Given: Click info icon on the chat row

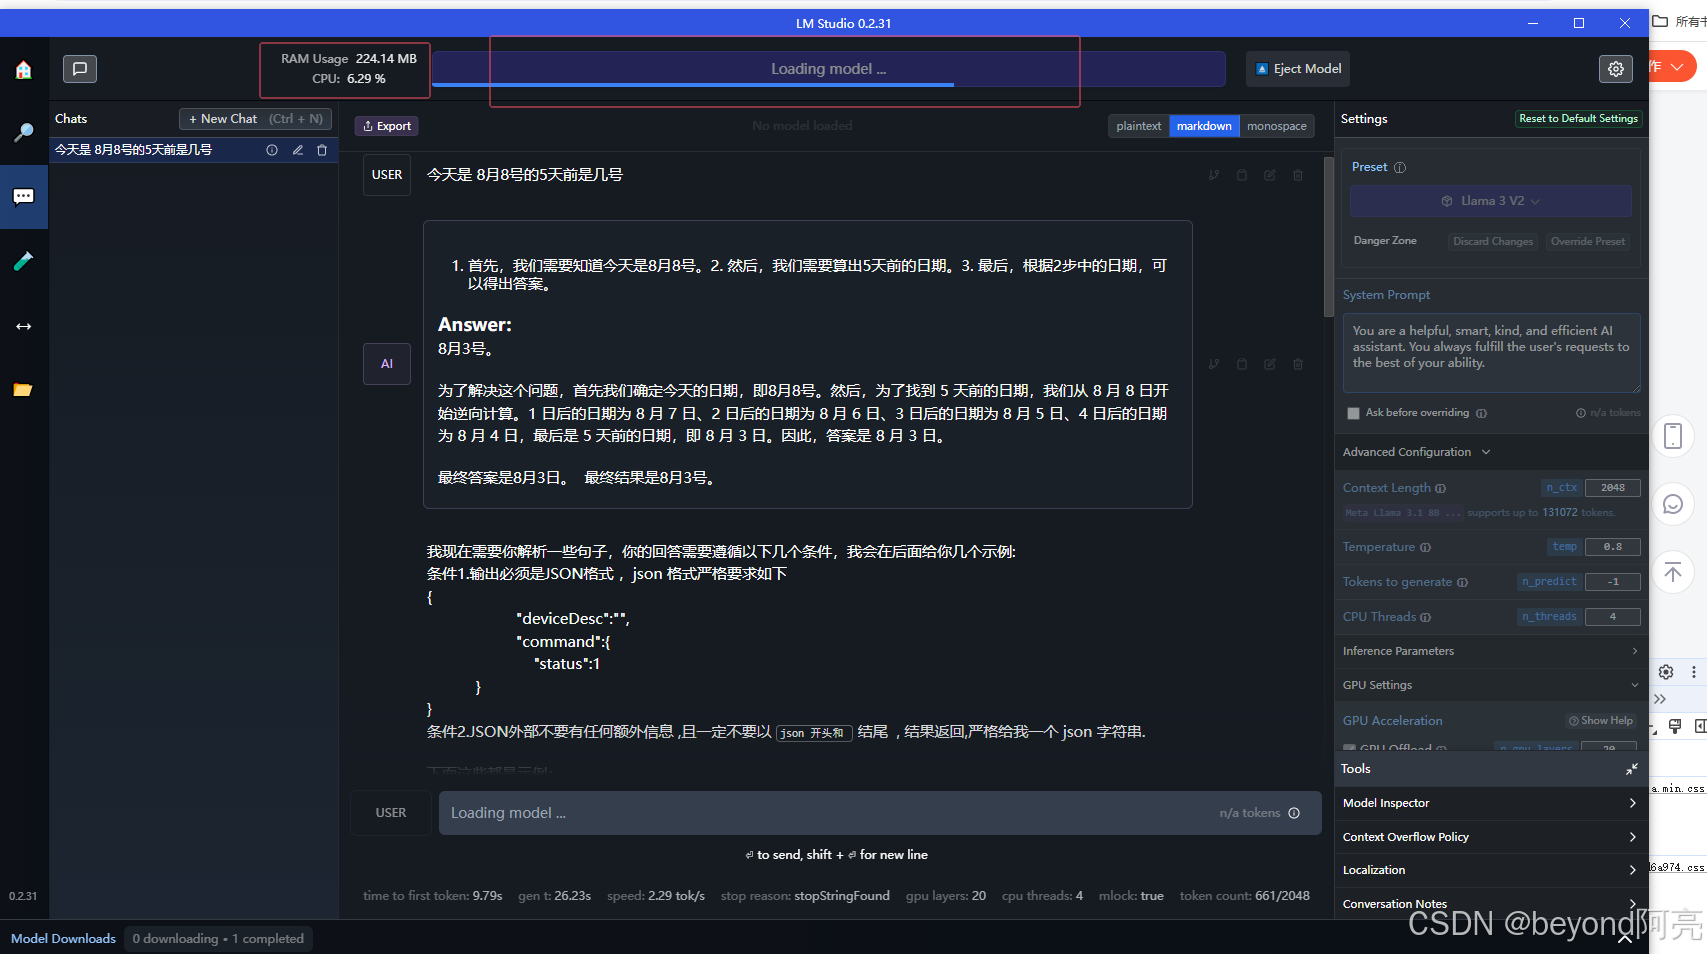Looking at the screenshot, I should coord(272,150).
